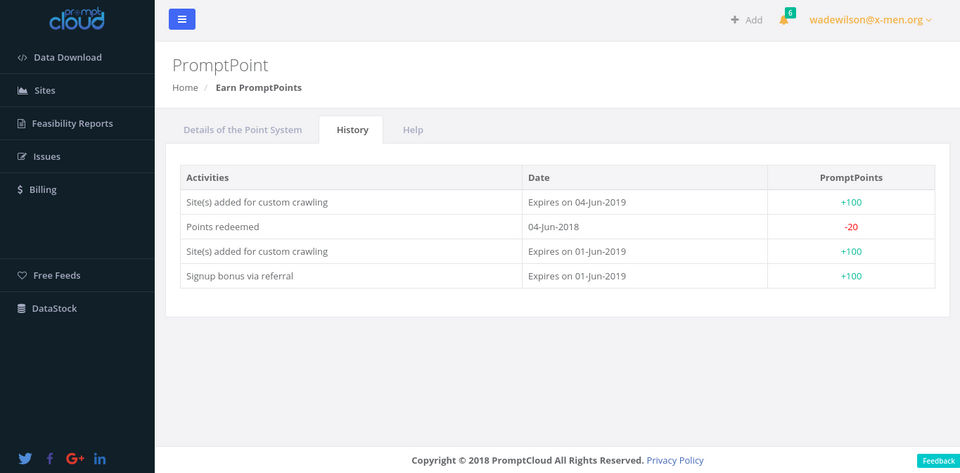Open the LinkedIn icon link

coord(100,459)
